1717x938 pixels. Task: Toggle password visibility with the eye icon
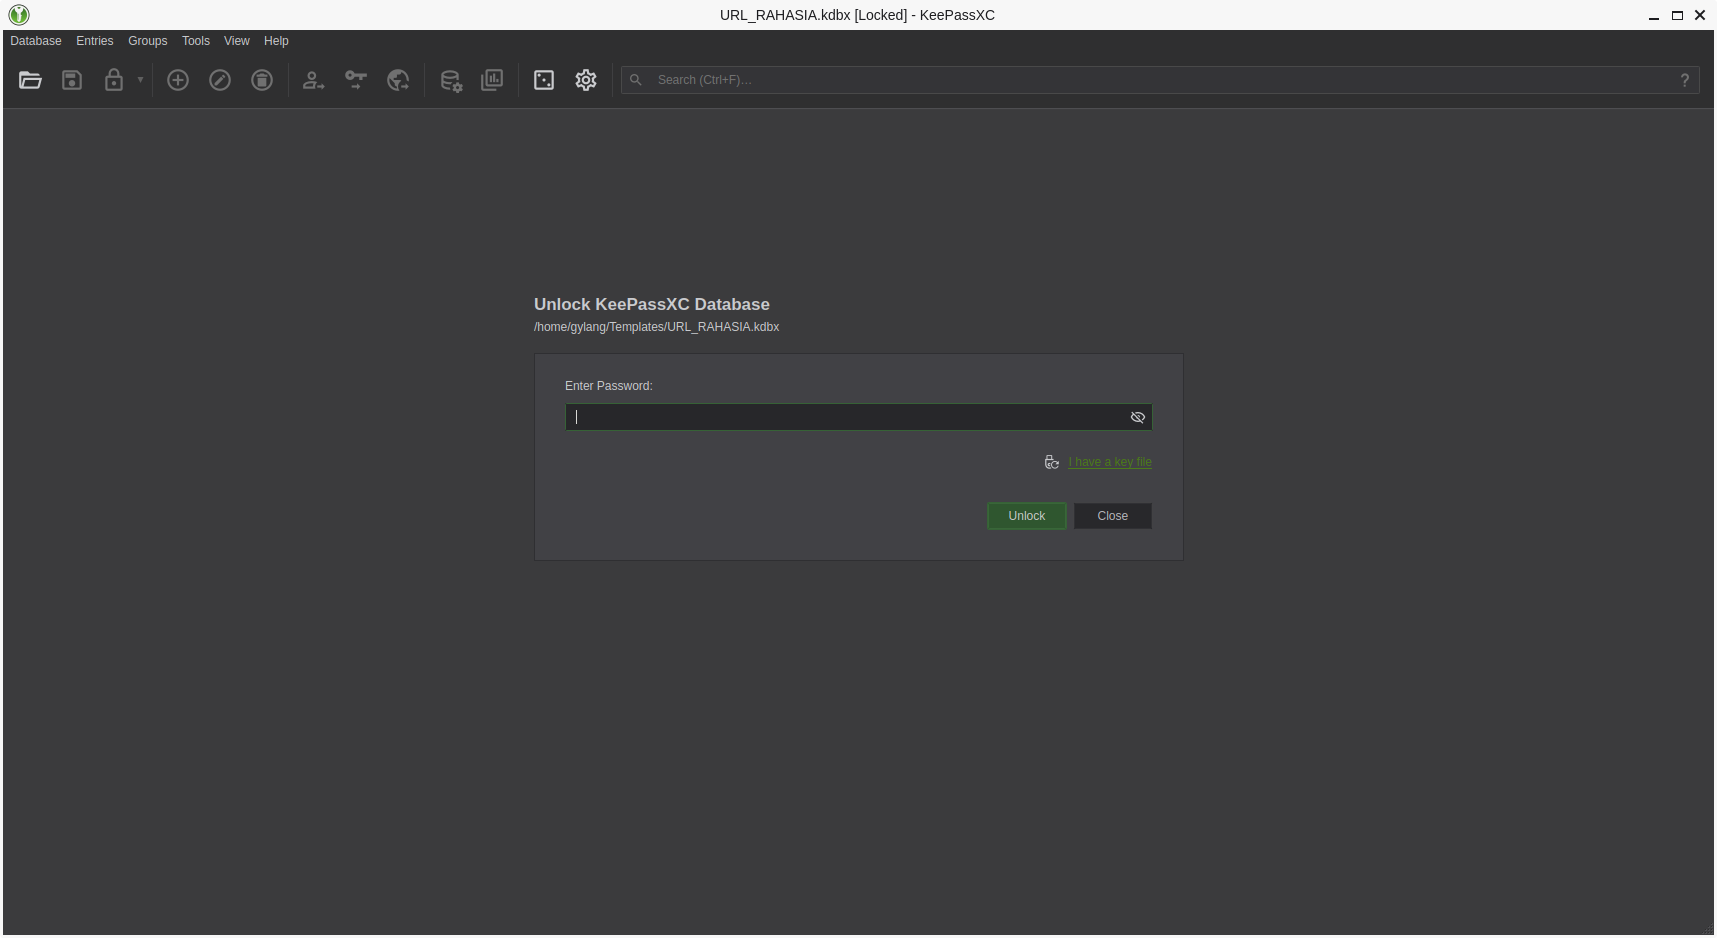(1137, 417)
